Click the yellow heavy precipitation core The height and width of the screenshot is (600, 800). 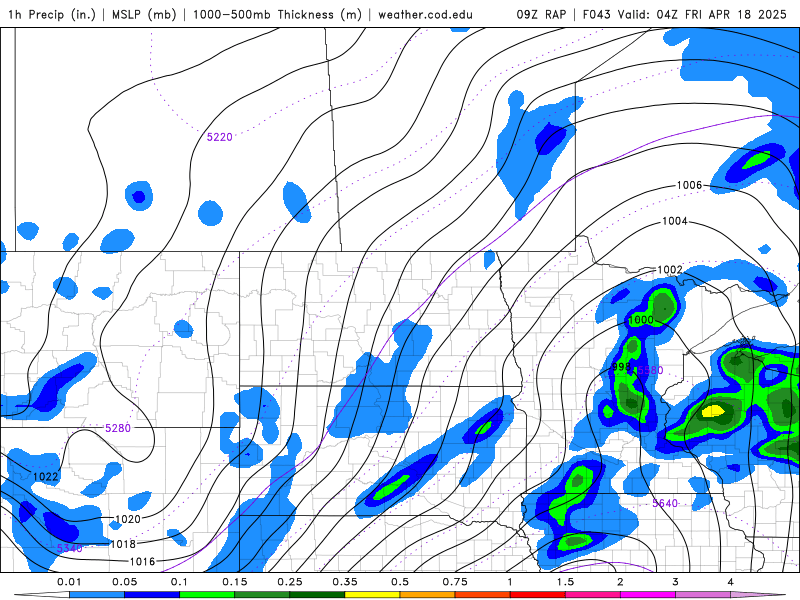click(714, 410)
